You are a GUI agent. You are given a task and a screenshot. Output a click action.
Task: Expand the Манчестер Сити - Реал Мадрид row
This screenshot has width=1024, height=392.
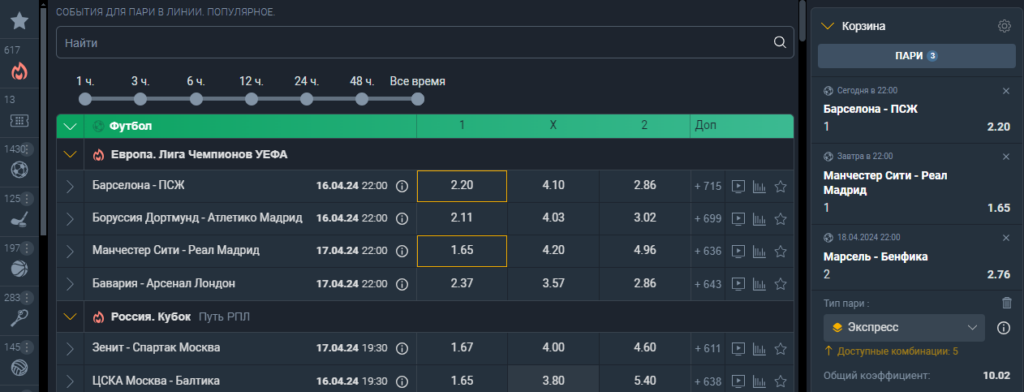(71, 251)
